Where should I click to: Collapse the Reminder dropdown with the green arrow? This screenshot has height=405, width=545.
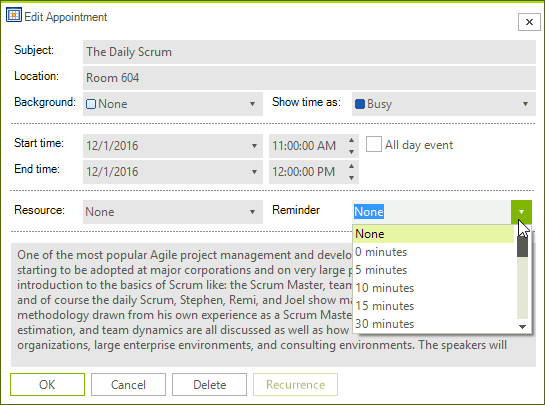coord(521,212)
